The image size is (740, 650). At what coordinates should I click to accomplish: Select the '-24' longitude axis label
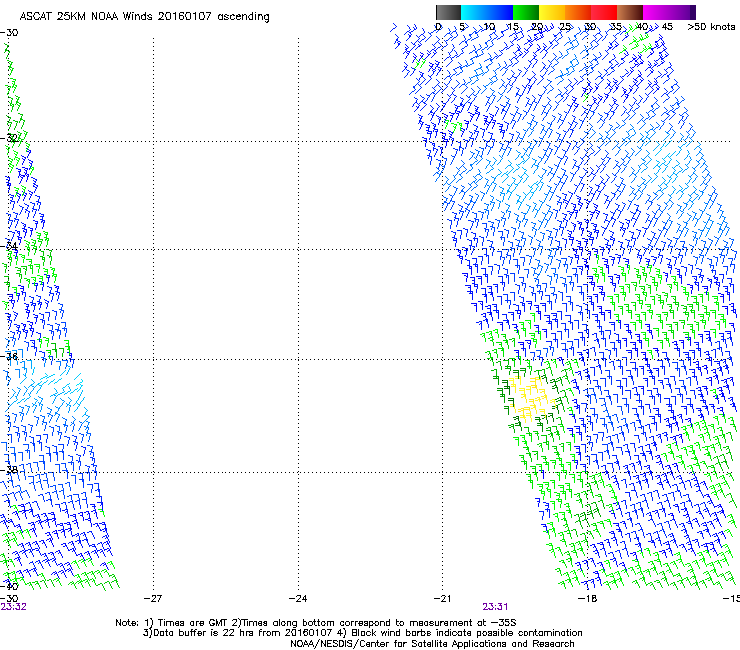coord(298,599)
